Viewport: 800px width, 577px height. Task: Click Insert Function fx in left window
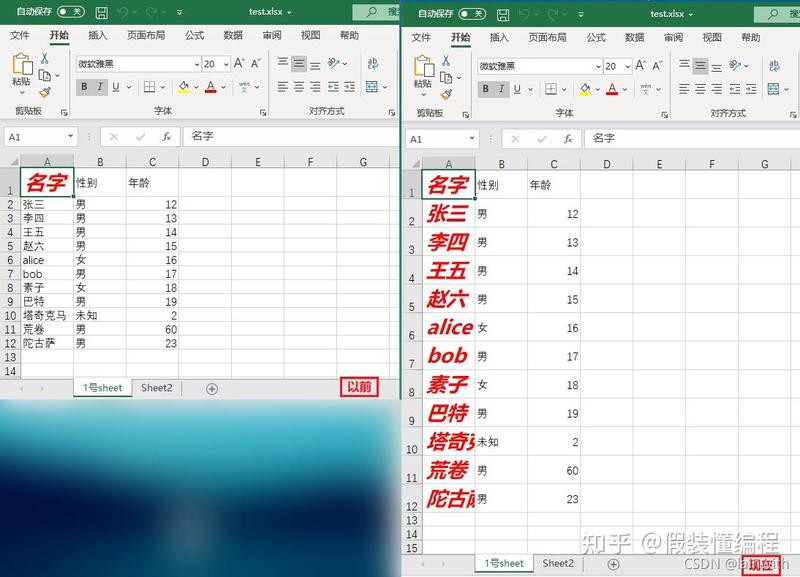[166, 136]
